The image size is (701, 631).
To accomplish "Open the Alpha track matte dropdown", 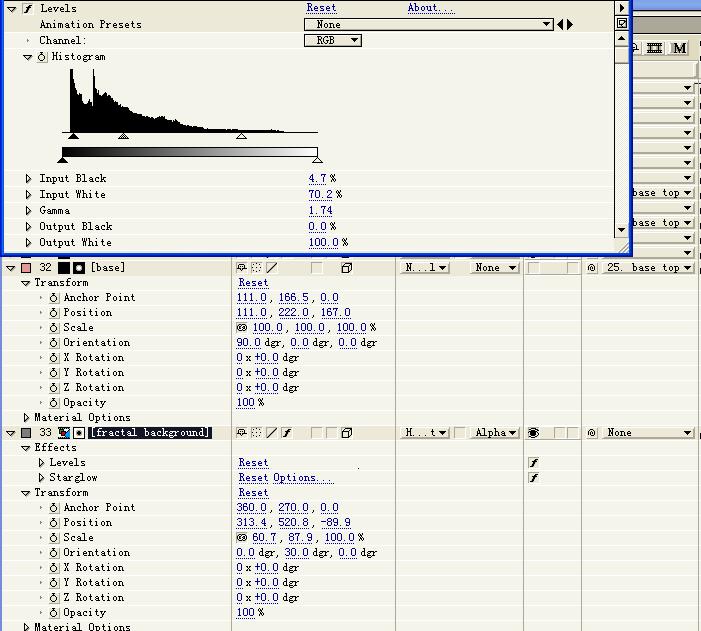I will click(x=494, y=432).
